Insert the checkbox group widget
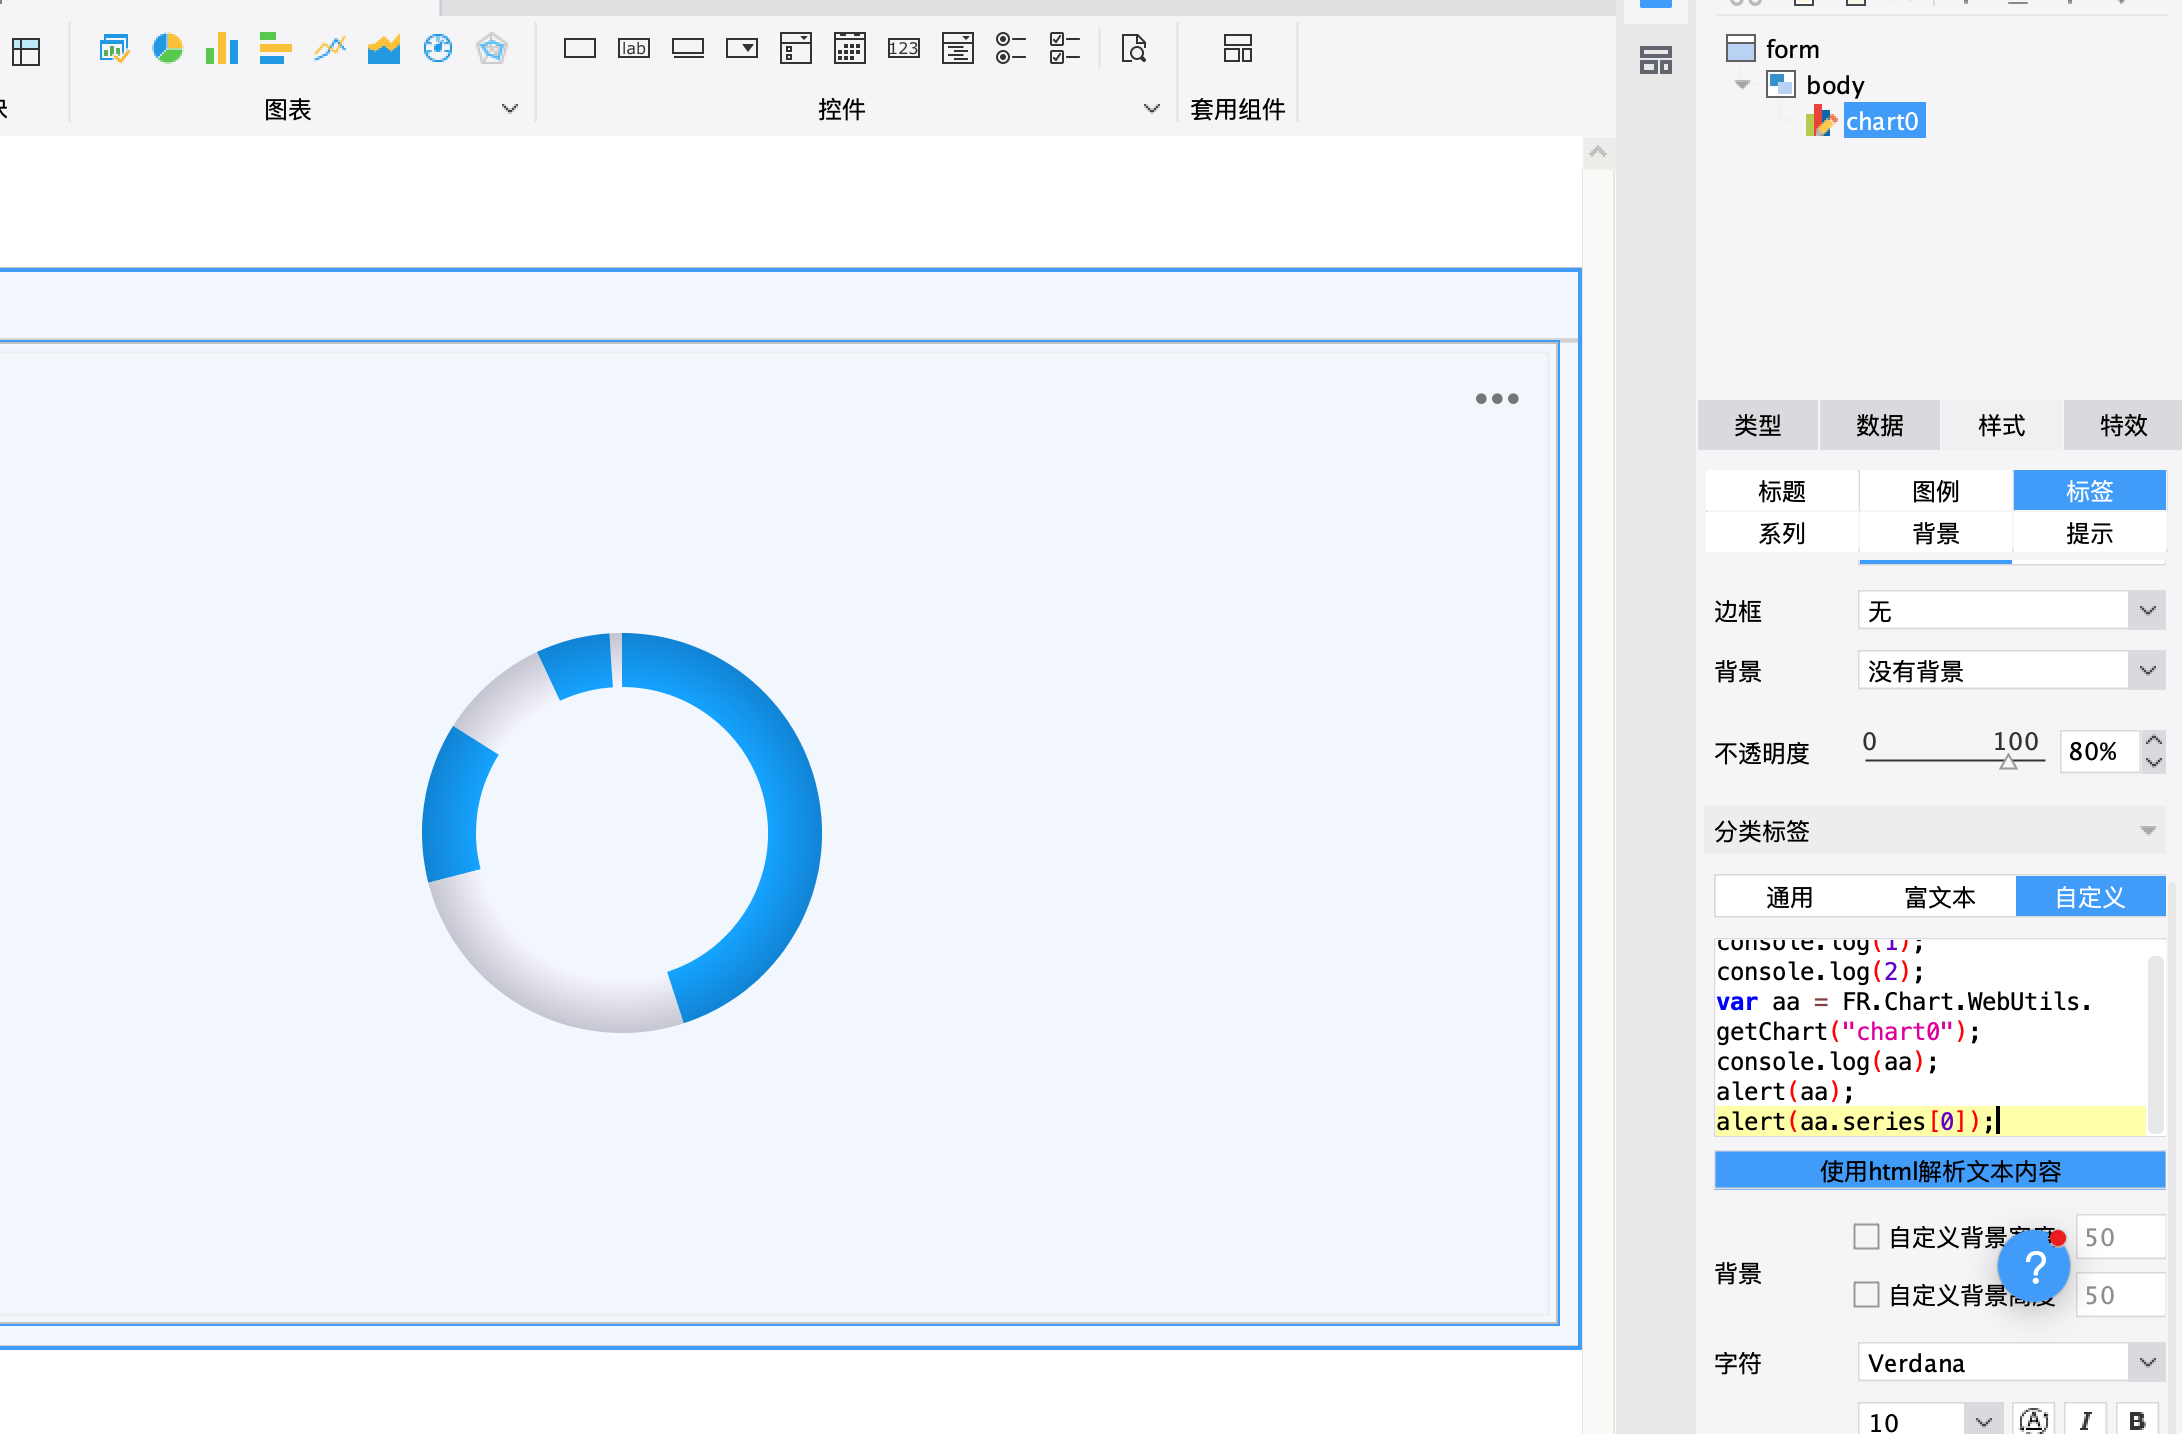Image resolution: width=2182 pixels, height=1434 pixels. (x=1065, y=48)
